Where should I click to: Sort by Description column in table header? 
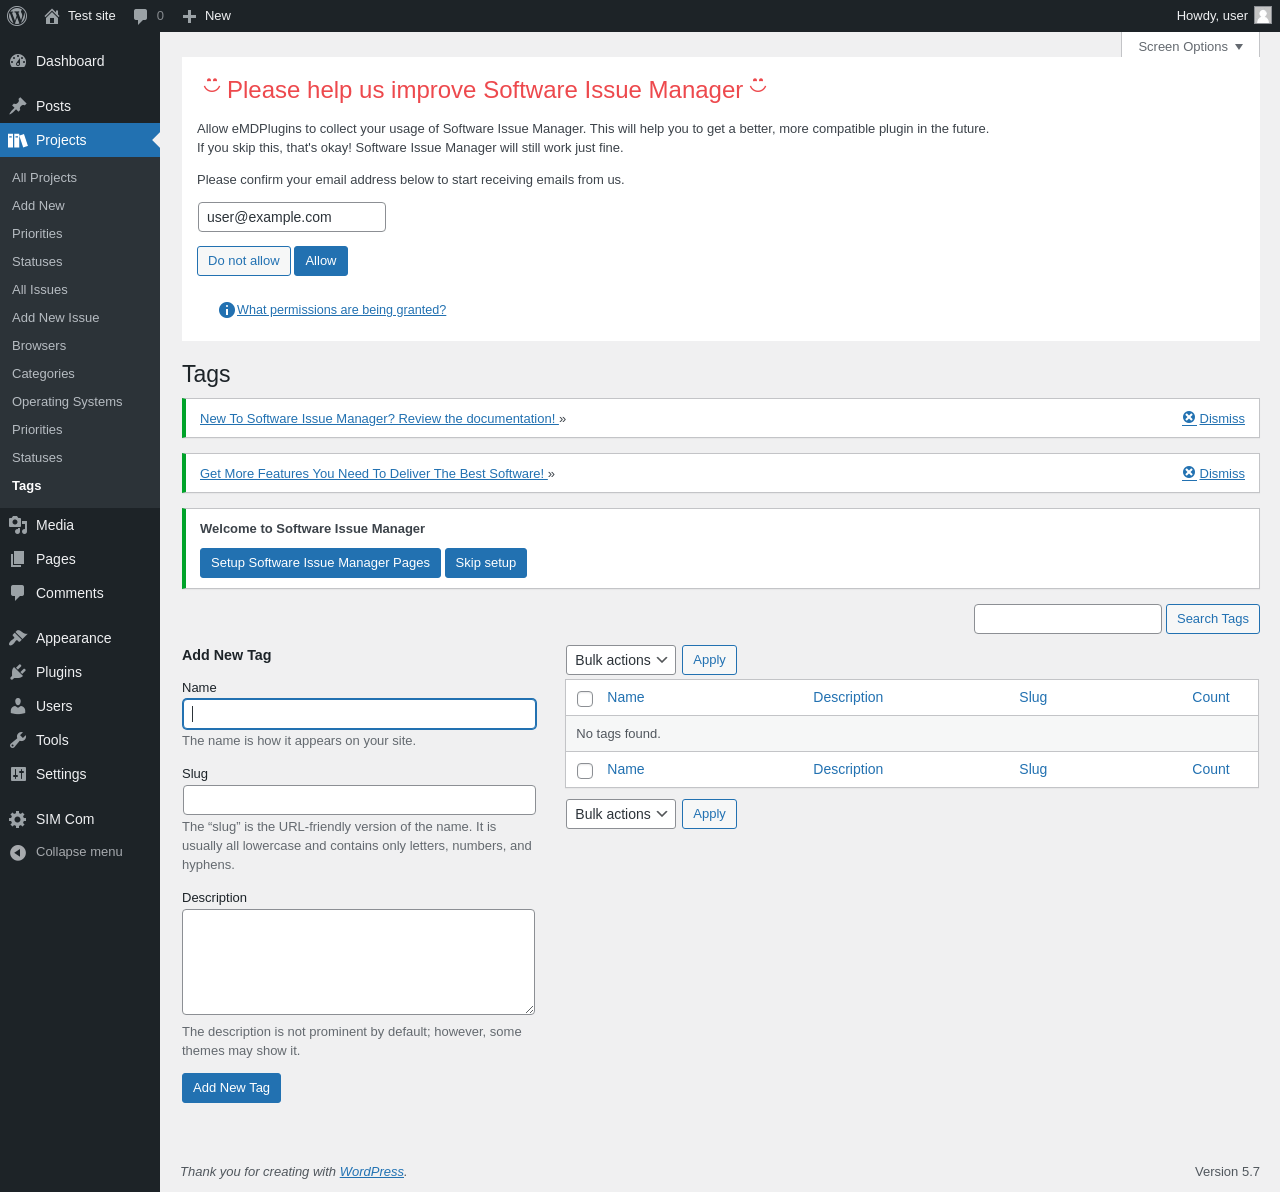pyautogui.click(x=848, y=697)
